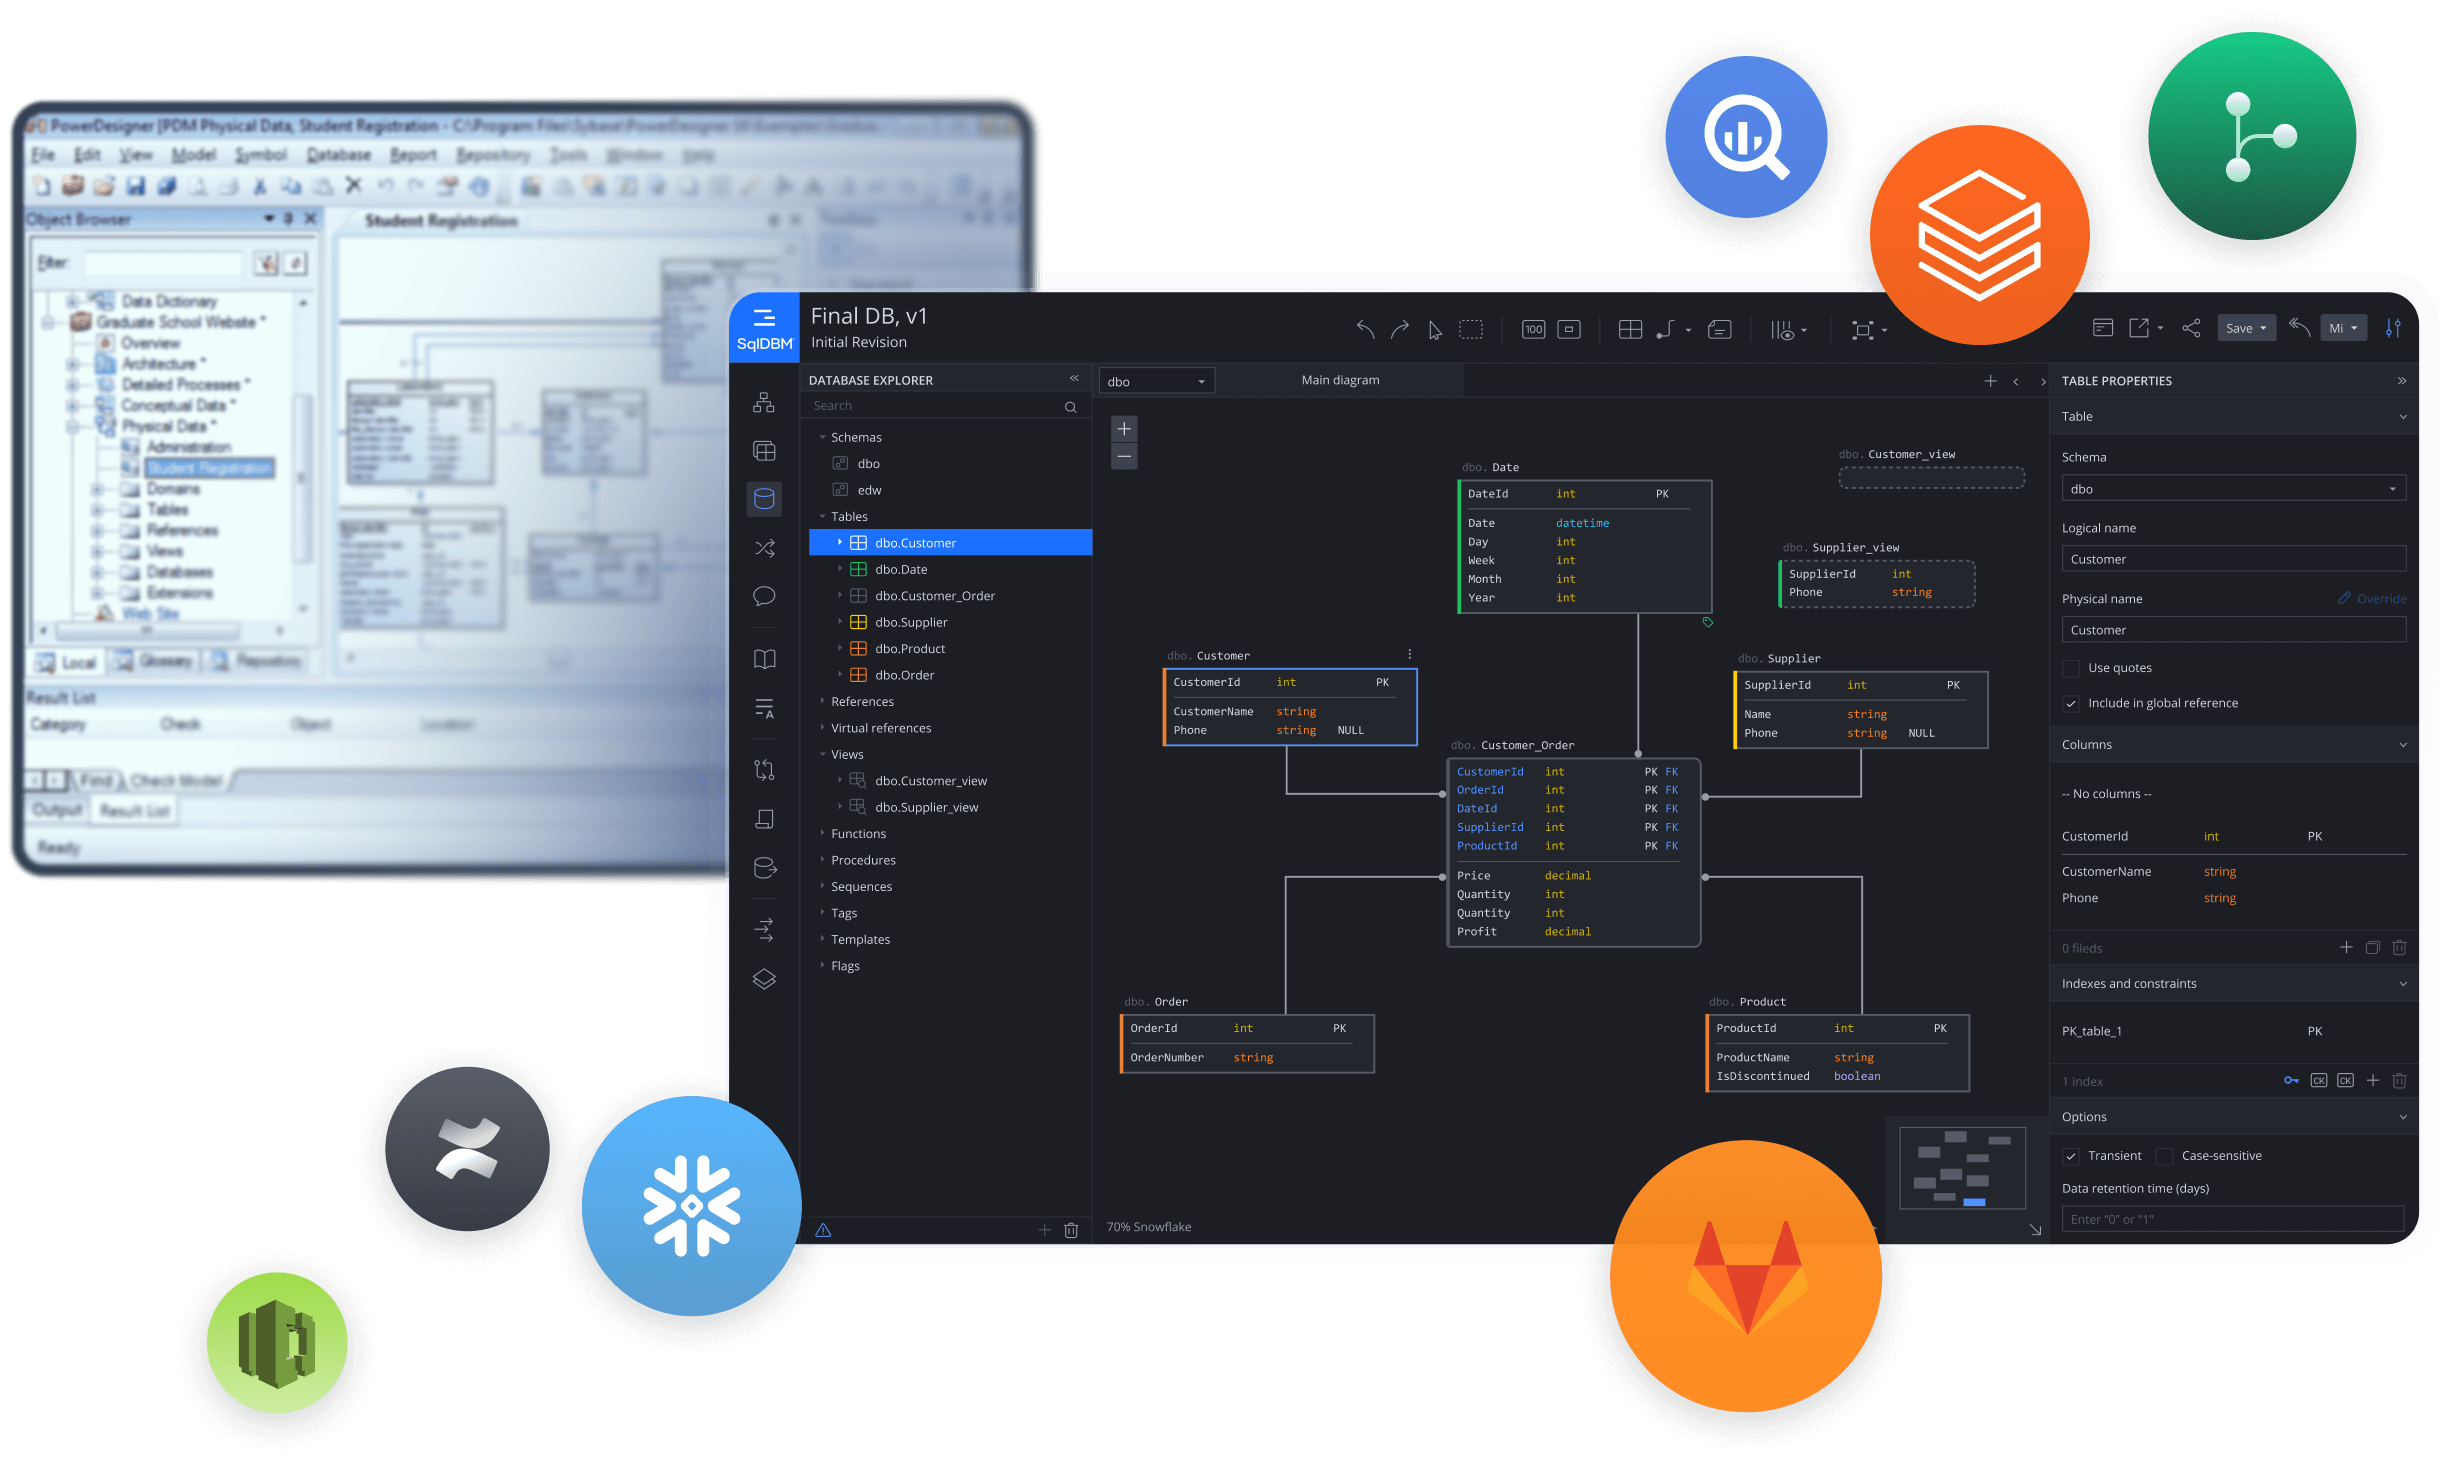Switch to the Main diagram tab

1340,380
